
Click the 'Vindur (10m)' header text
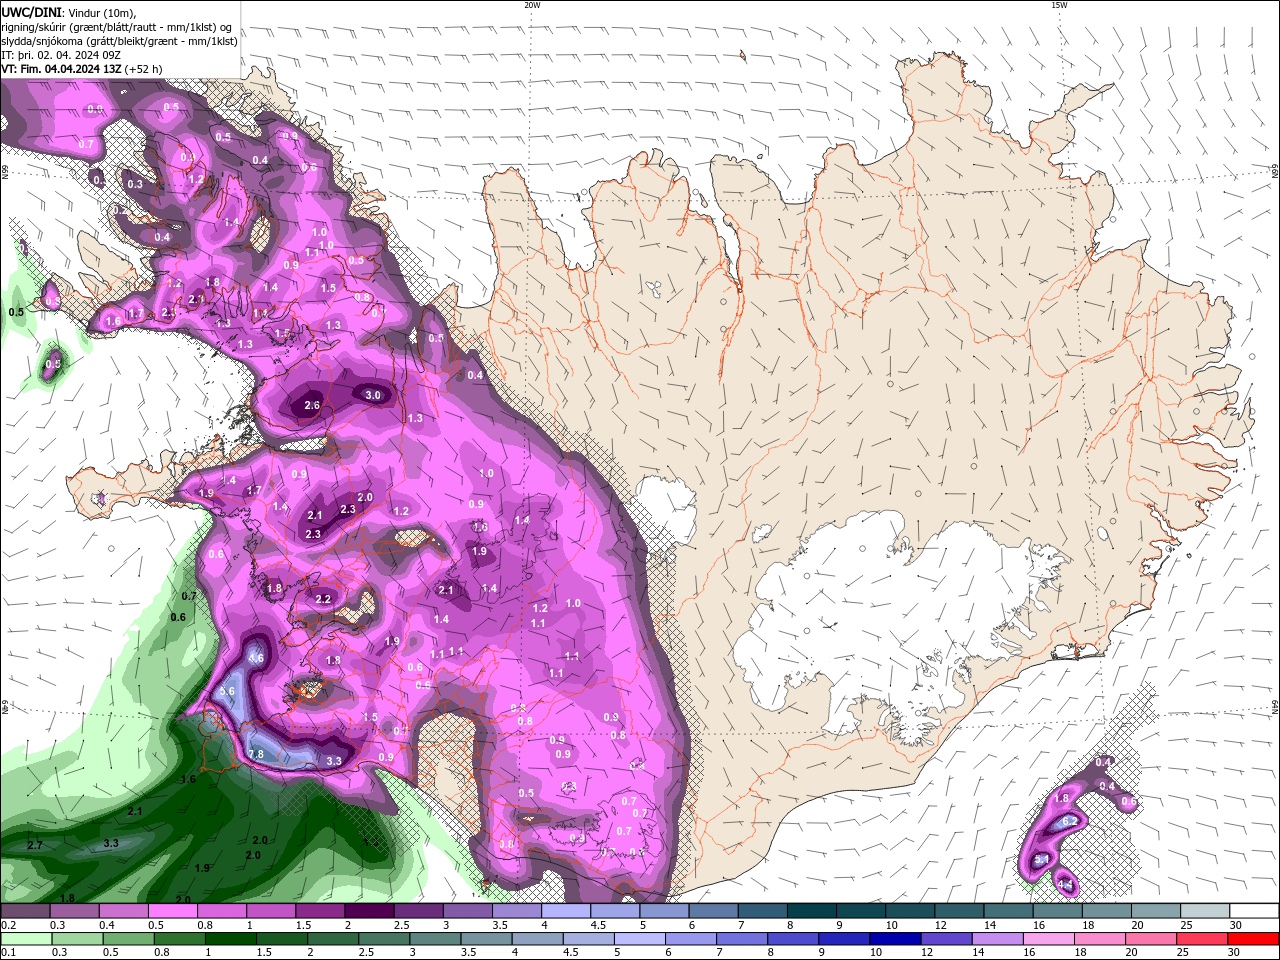click(x=101, y=11)
